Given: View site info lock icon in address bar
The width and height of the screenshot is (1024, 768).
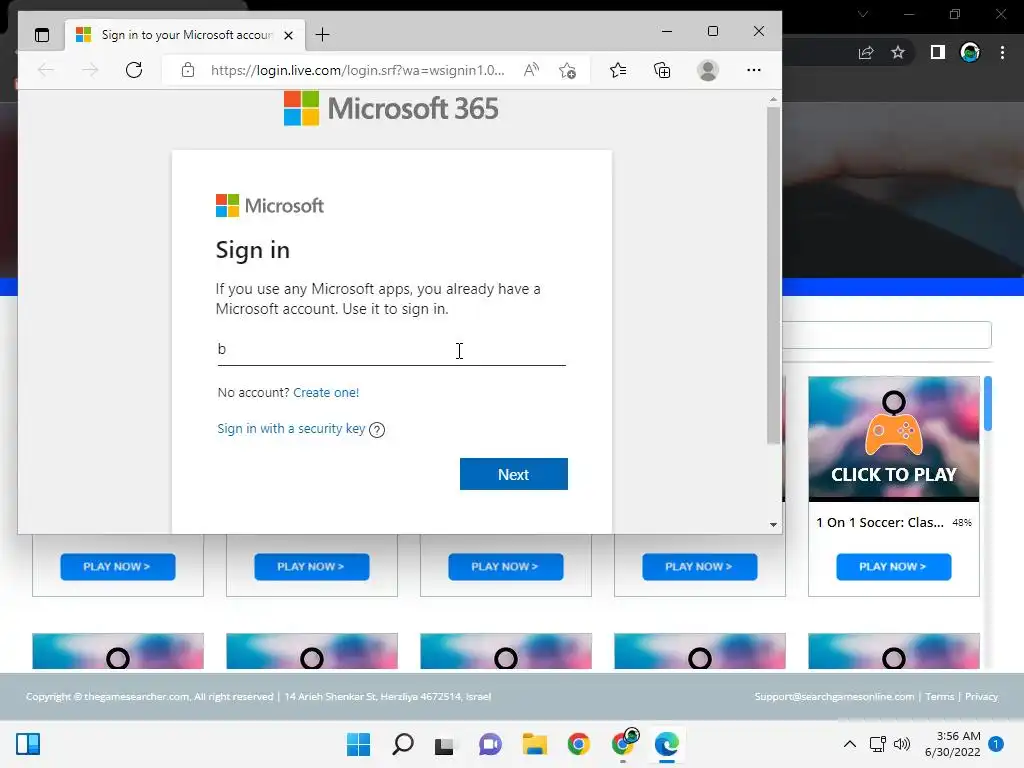Looking at the screenshot, I should point(188,70).
